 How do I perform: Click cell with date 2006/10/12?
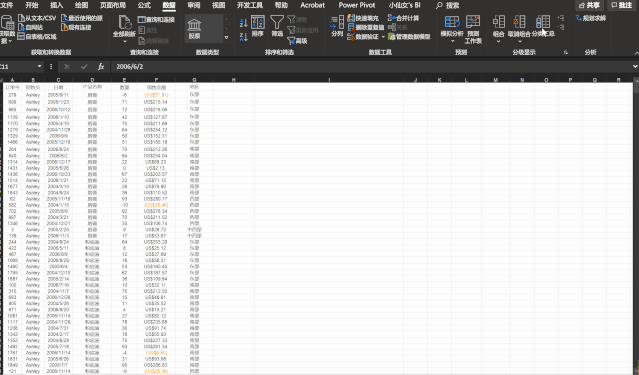[x=58, y=110]
